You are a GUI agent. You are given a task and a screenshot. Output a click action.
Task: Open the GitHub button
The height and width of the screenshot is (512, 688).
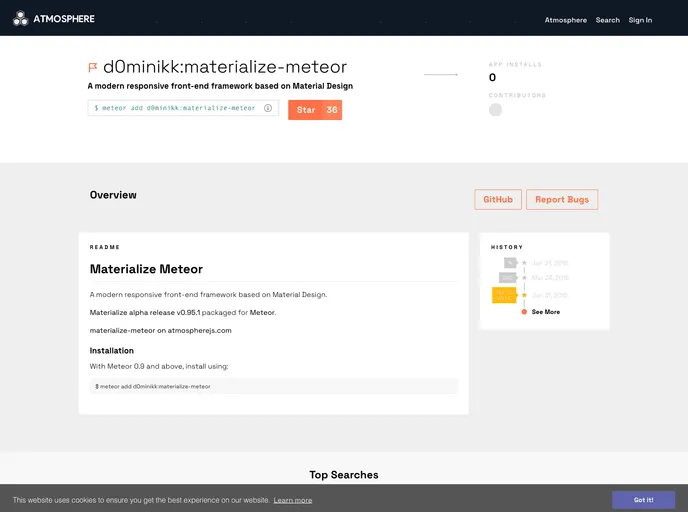point(498,200)
